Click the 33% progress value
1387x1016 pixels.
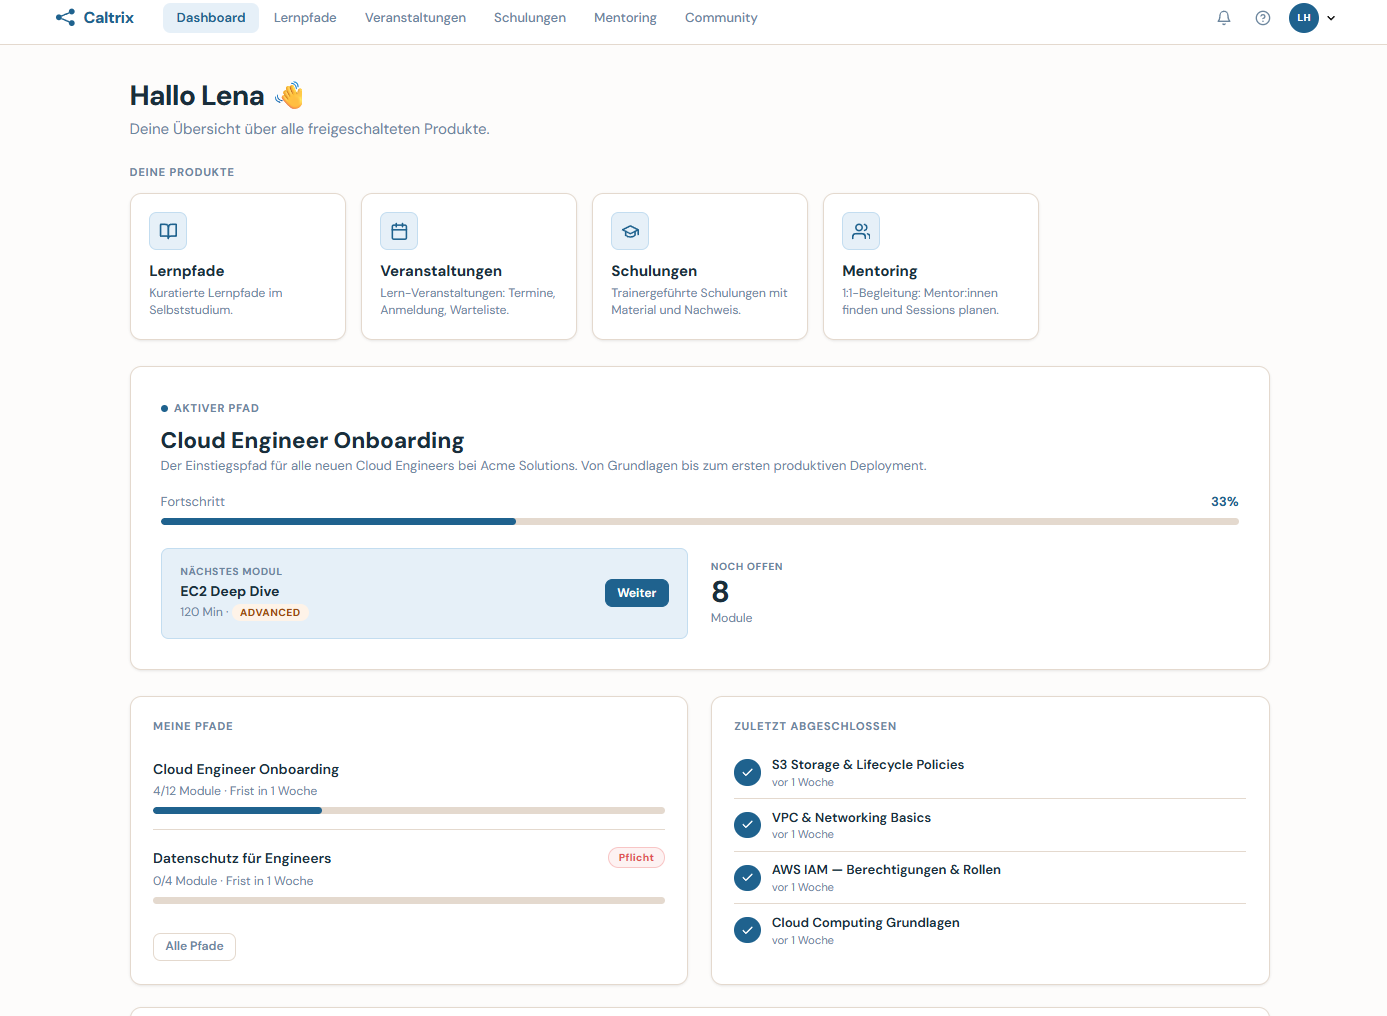pos(1225,501)
